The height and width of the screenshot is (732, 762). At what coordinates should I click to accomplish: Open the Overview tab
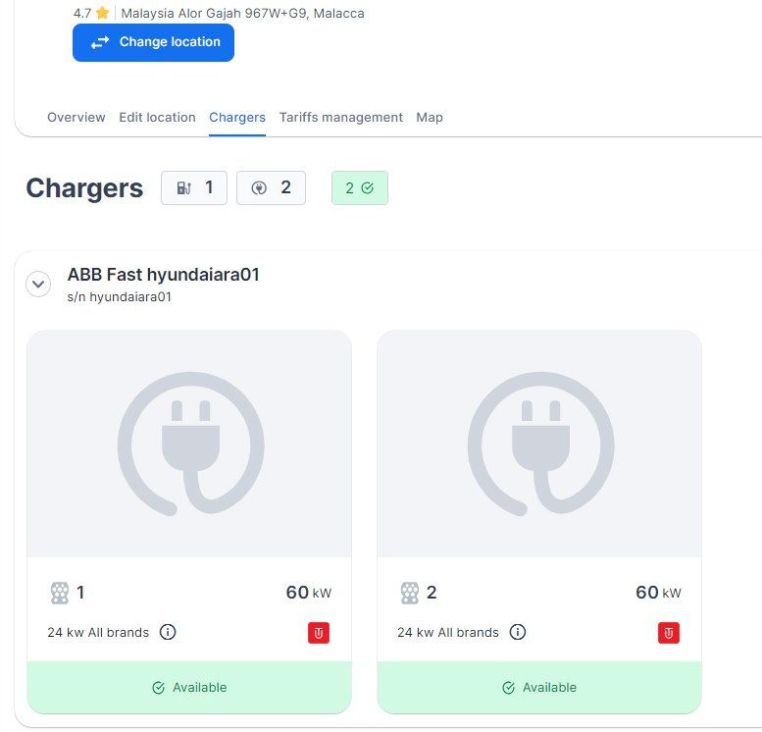(x=76, y=117)
